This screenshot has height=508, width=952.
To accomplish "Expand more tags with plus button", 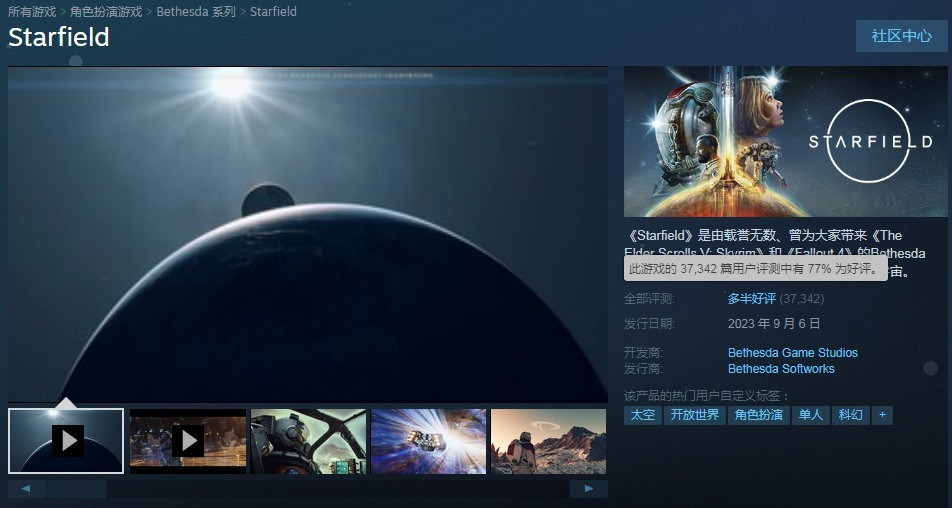I will click(x=882, y=414).
